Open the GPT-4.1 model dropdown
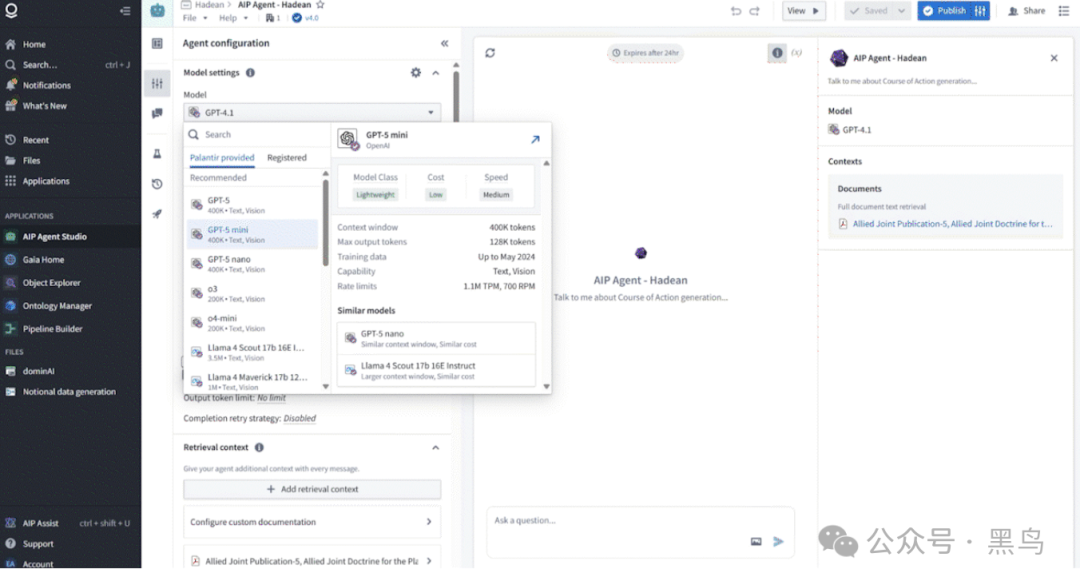Image resolution: width=1080 pixels, height=585 pixels. (312, 112)
